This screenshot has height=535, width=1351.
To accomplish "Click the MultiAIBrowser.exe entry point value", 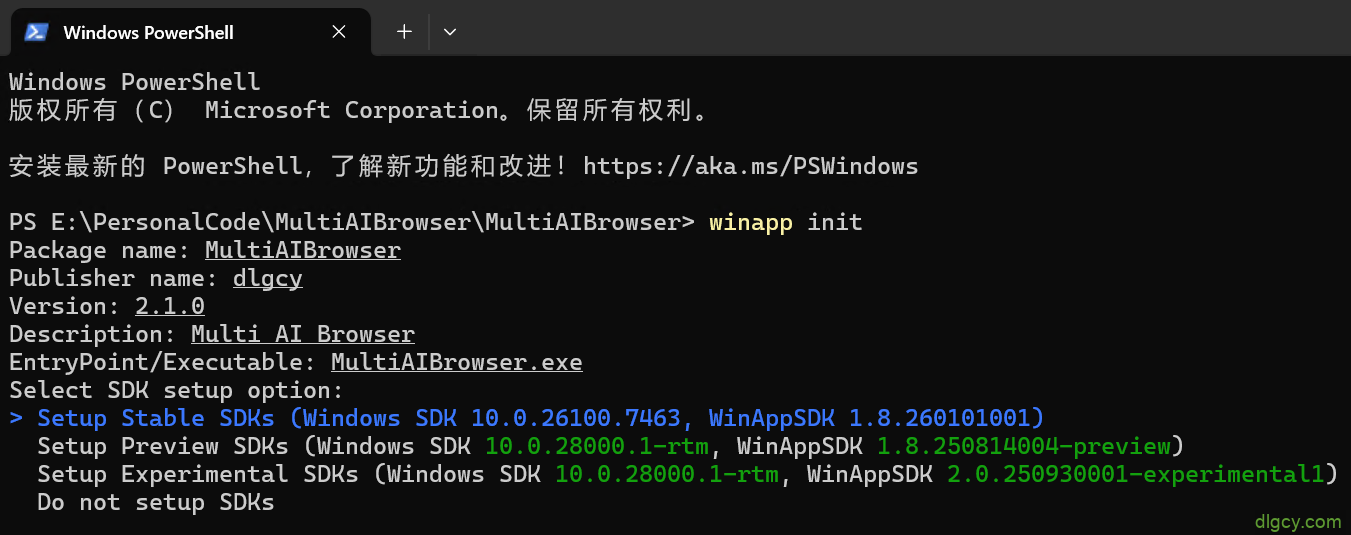I will pos(456,362).
